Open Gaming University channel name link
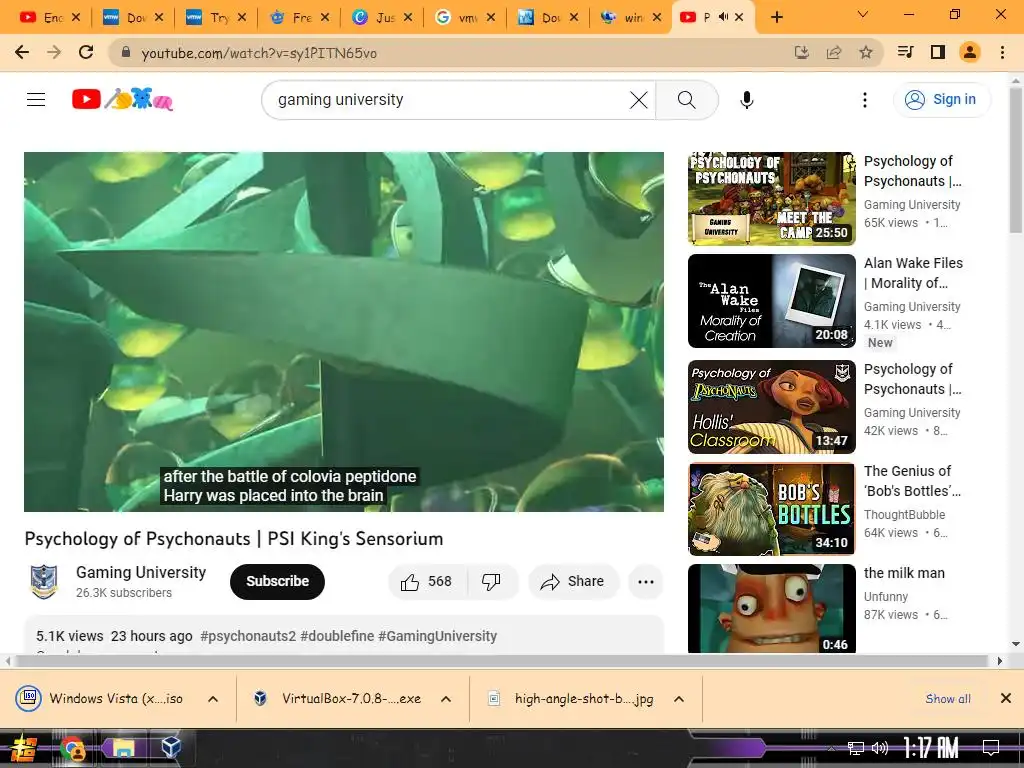 tap(141, 572)
